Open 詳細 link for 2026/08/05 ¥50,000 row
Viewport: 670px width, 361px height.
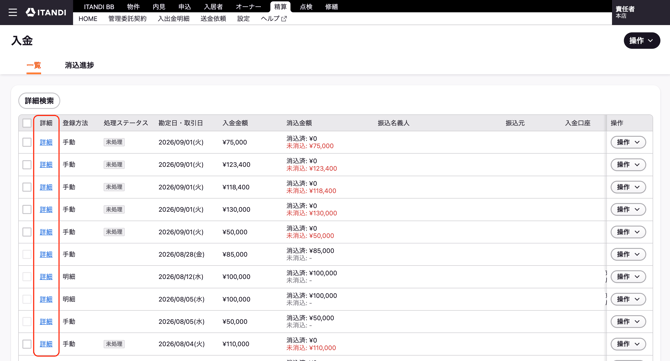coord(46,322)
